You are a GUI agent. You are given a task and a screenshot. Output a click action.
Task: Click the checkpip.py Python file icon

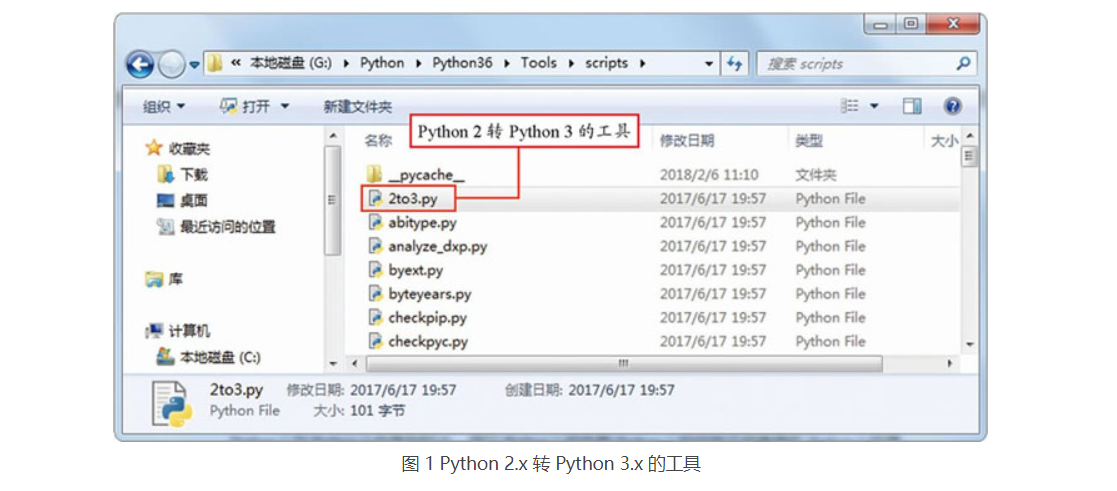coord(375,317)
